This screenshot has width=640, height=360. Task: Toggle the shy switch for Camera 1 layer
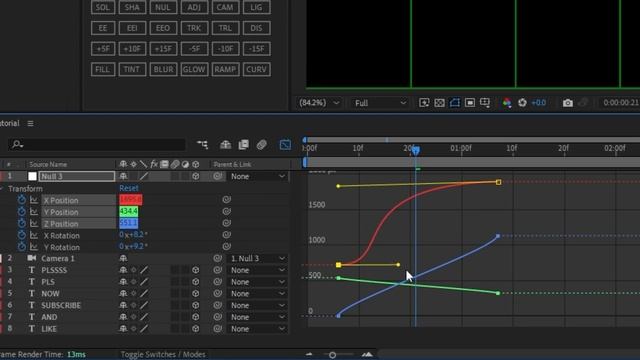[123, 258]
